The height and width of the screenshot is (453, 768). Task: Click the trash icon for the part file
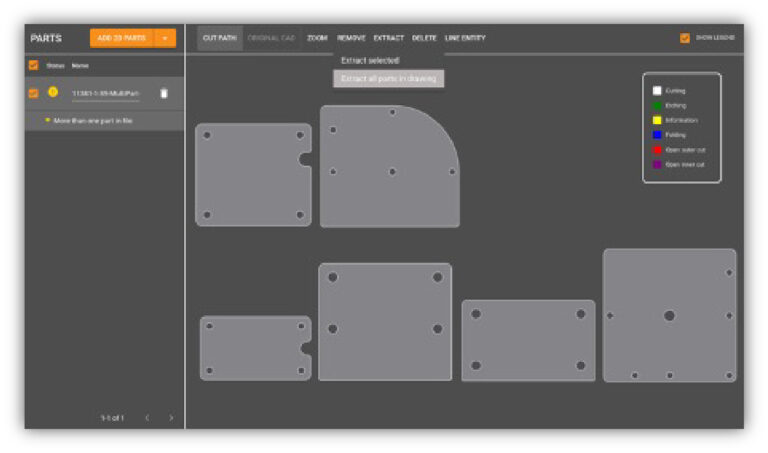pyautogui.click(x=164, y=93)
